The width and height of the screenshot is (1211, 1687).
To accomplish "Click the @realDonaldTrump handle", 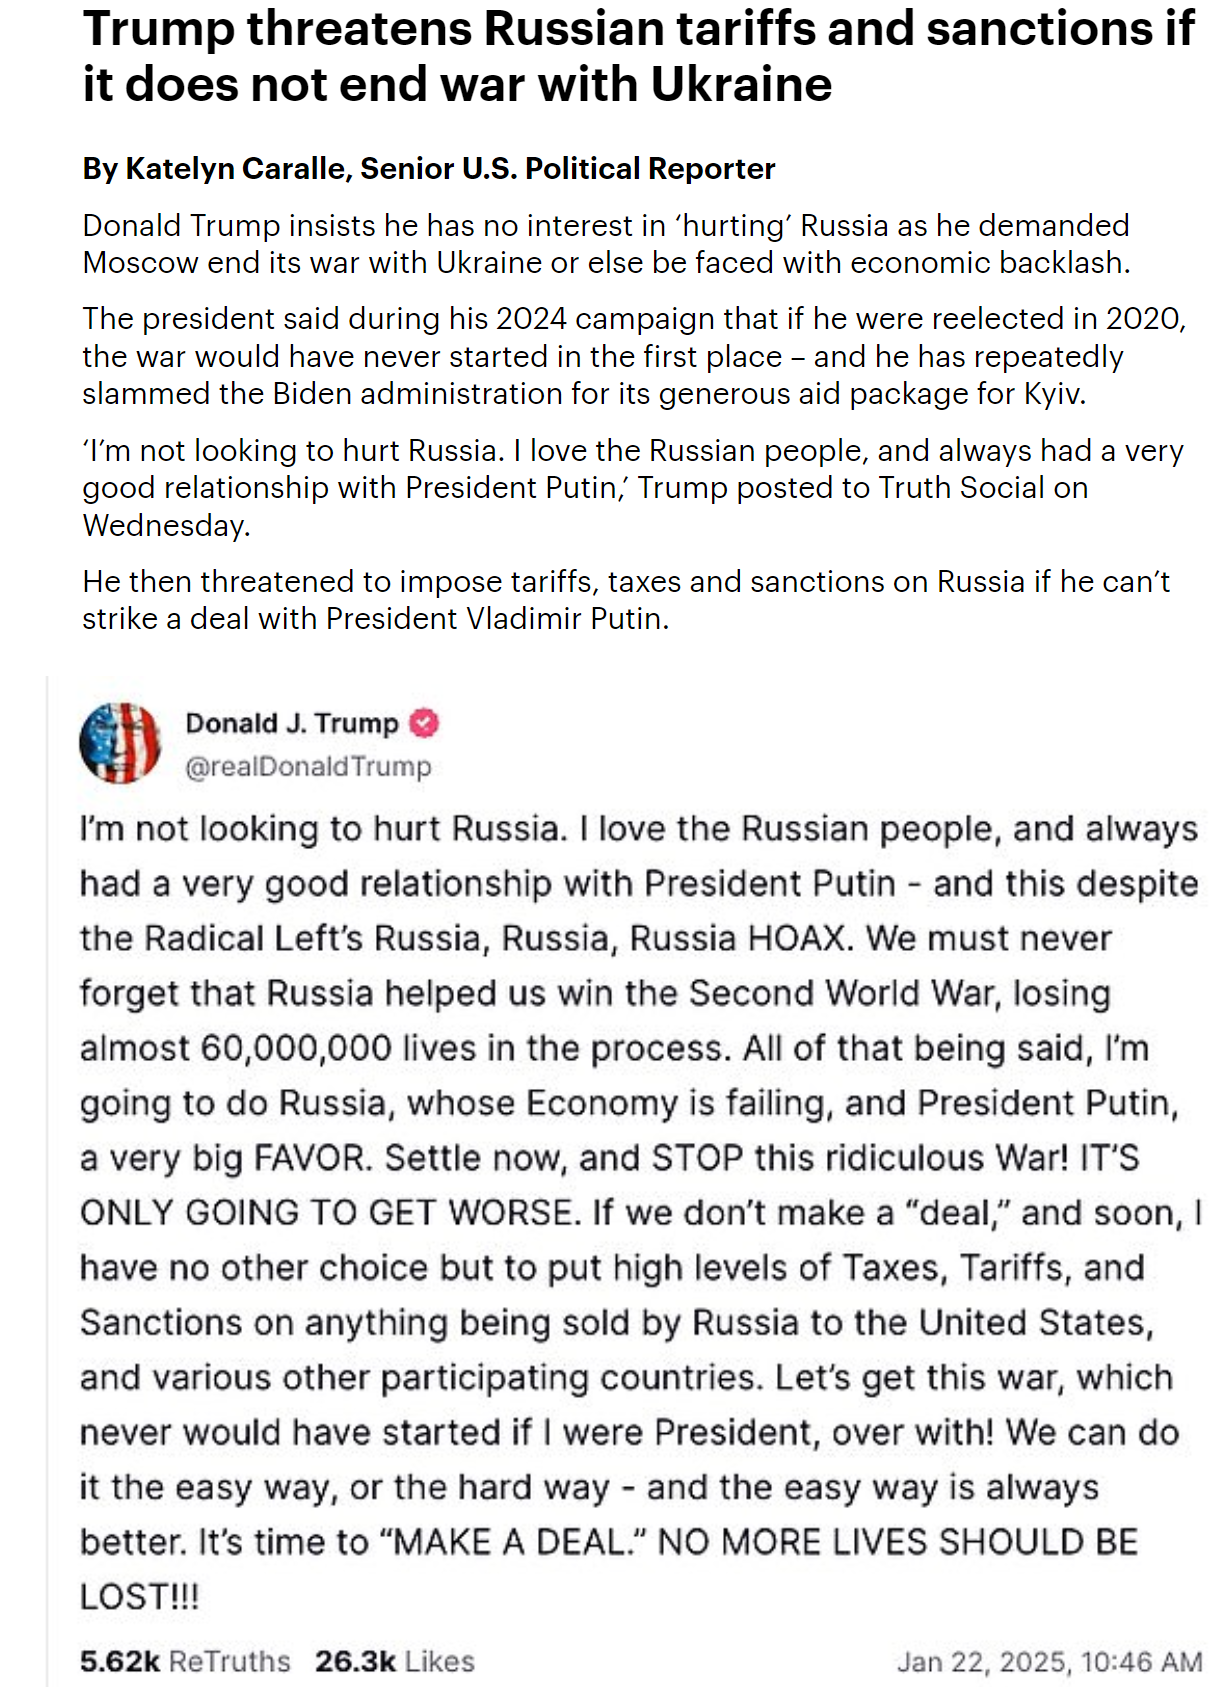I will tap(308, 767).
